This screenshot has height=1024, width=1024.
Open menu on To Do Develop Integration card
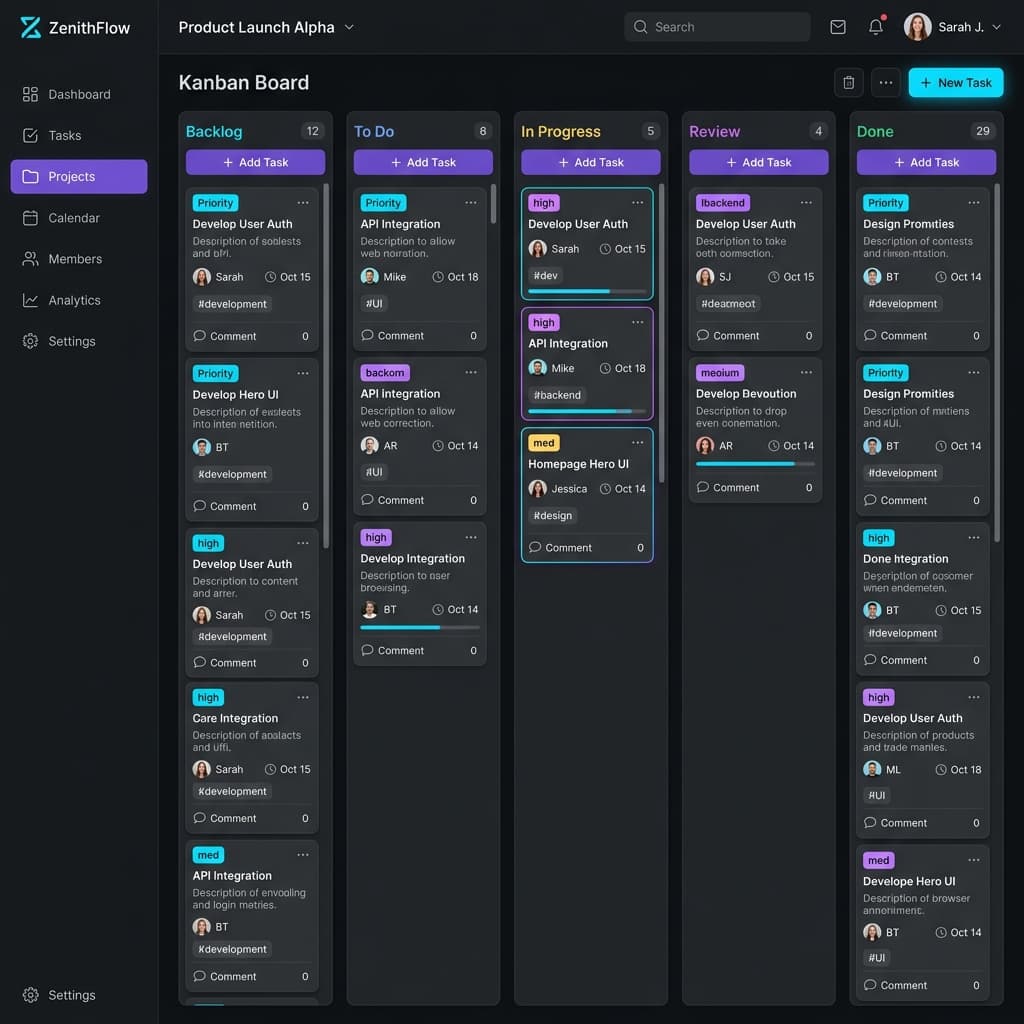[x=471, y=537]
